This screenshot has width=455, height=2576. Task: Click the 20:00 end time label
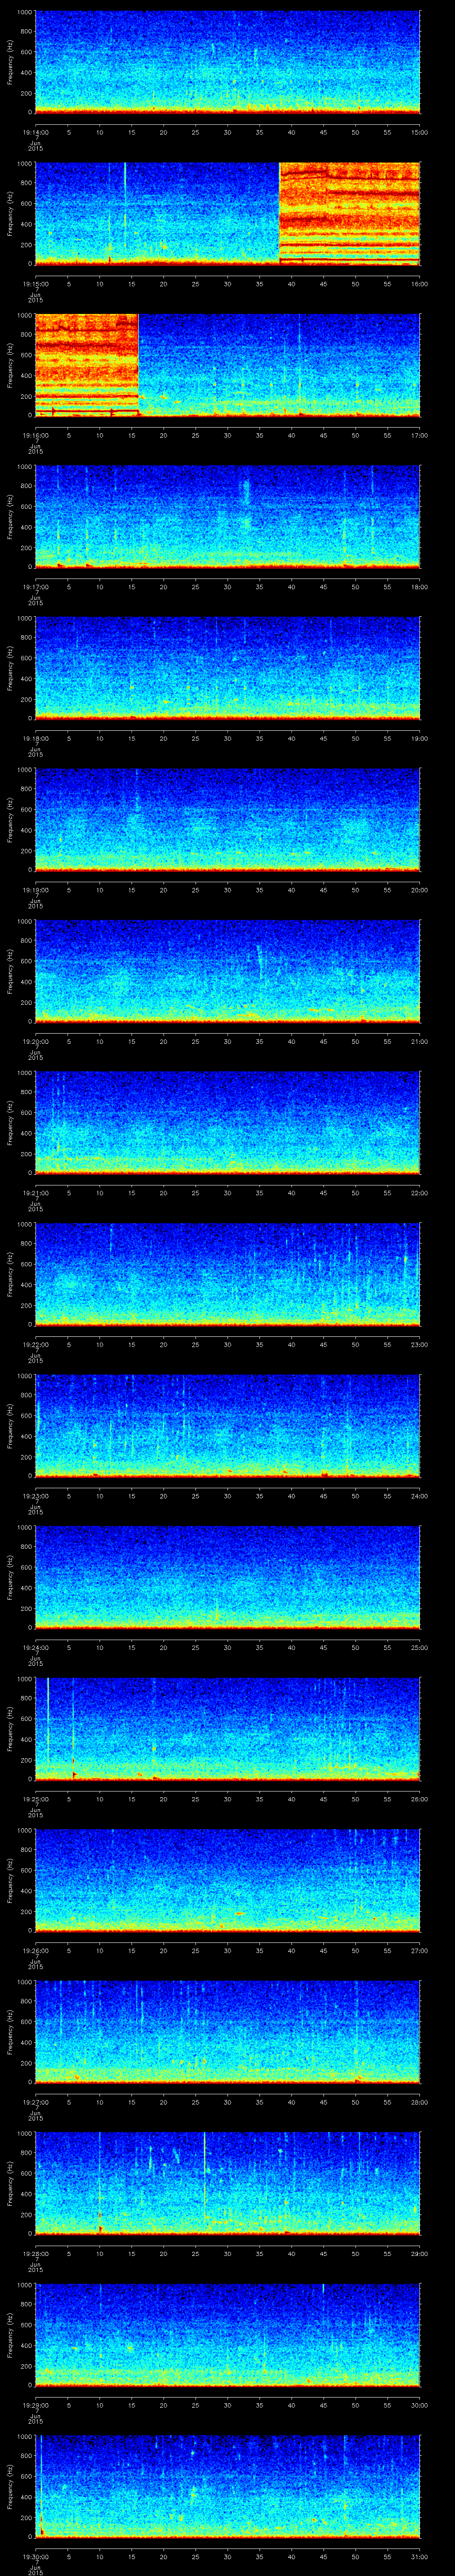[x=419, y=890]
